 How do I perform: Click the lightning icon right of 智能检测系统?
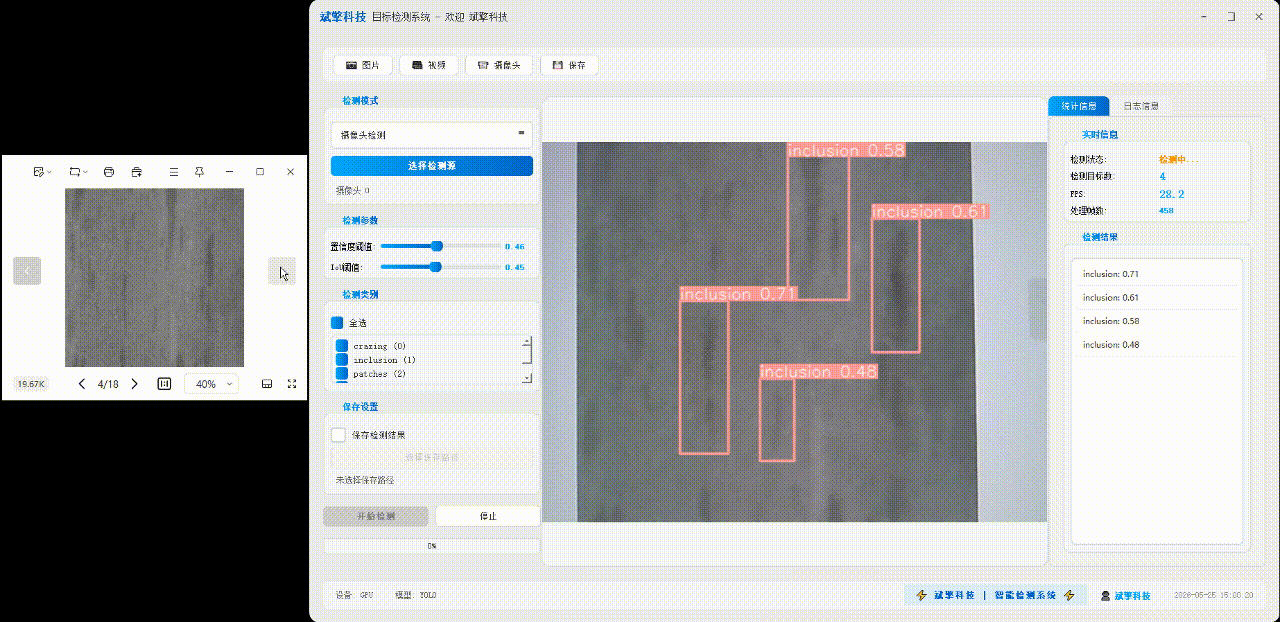coord(1069,595)
